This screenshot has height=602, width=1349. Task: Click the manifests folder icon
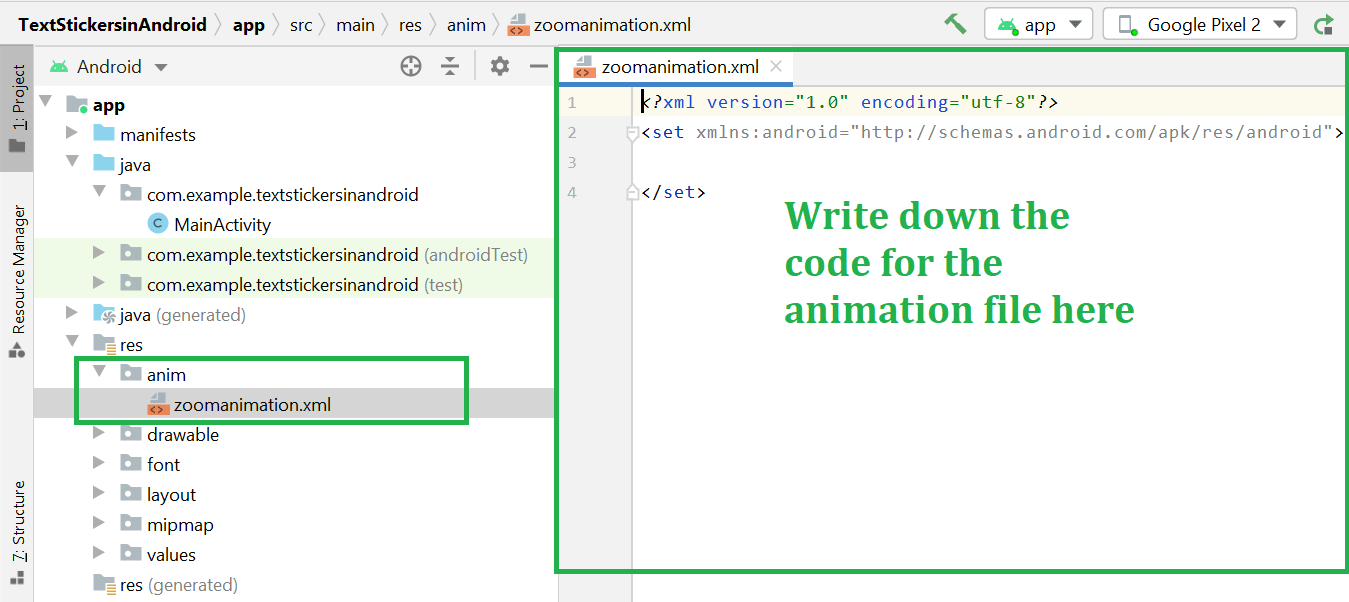point(104,134)
